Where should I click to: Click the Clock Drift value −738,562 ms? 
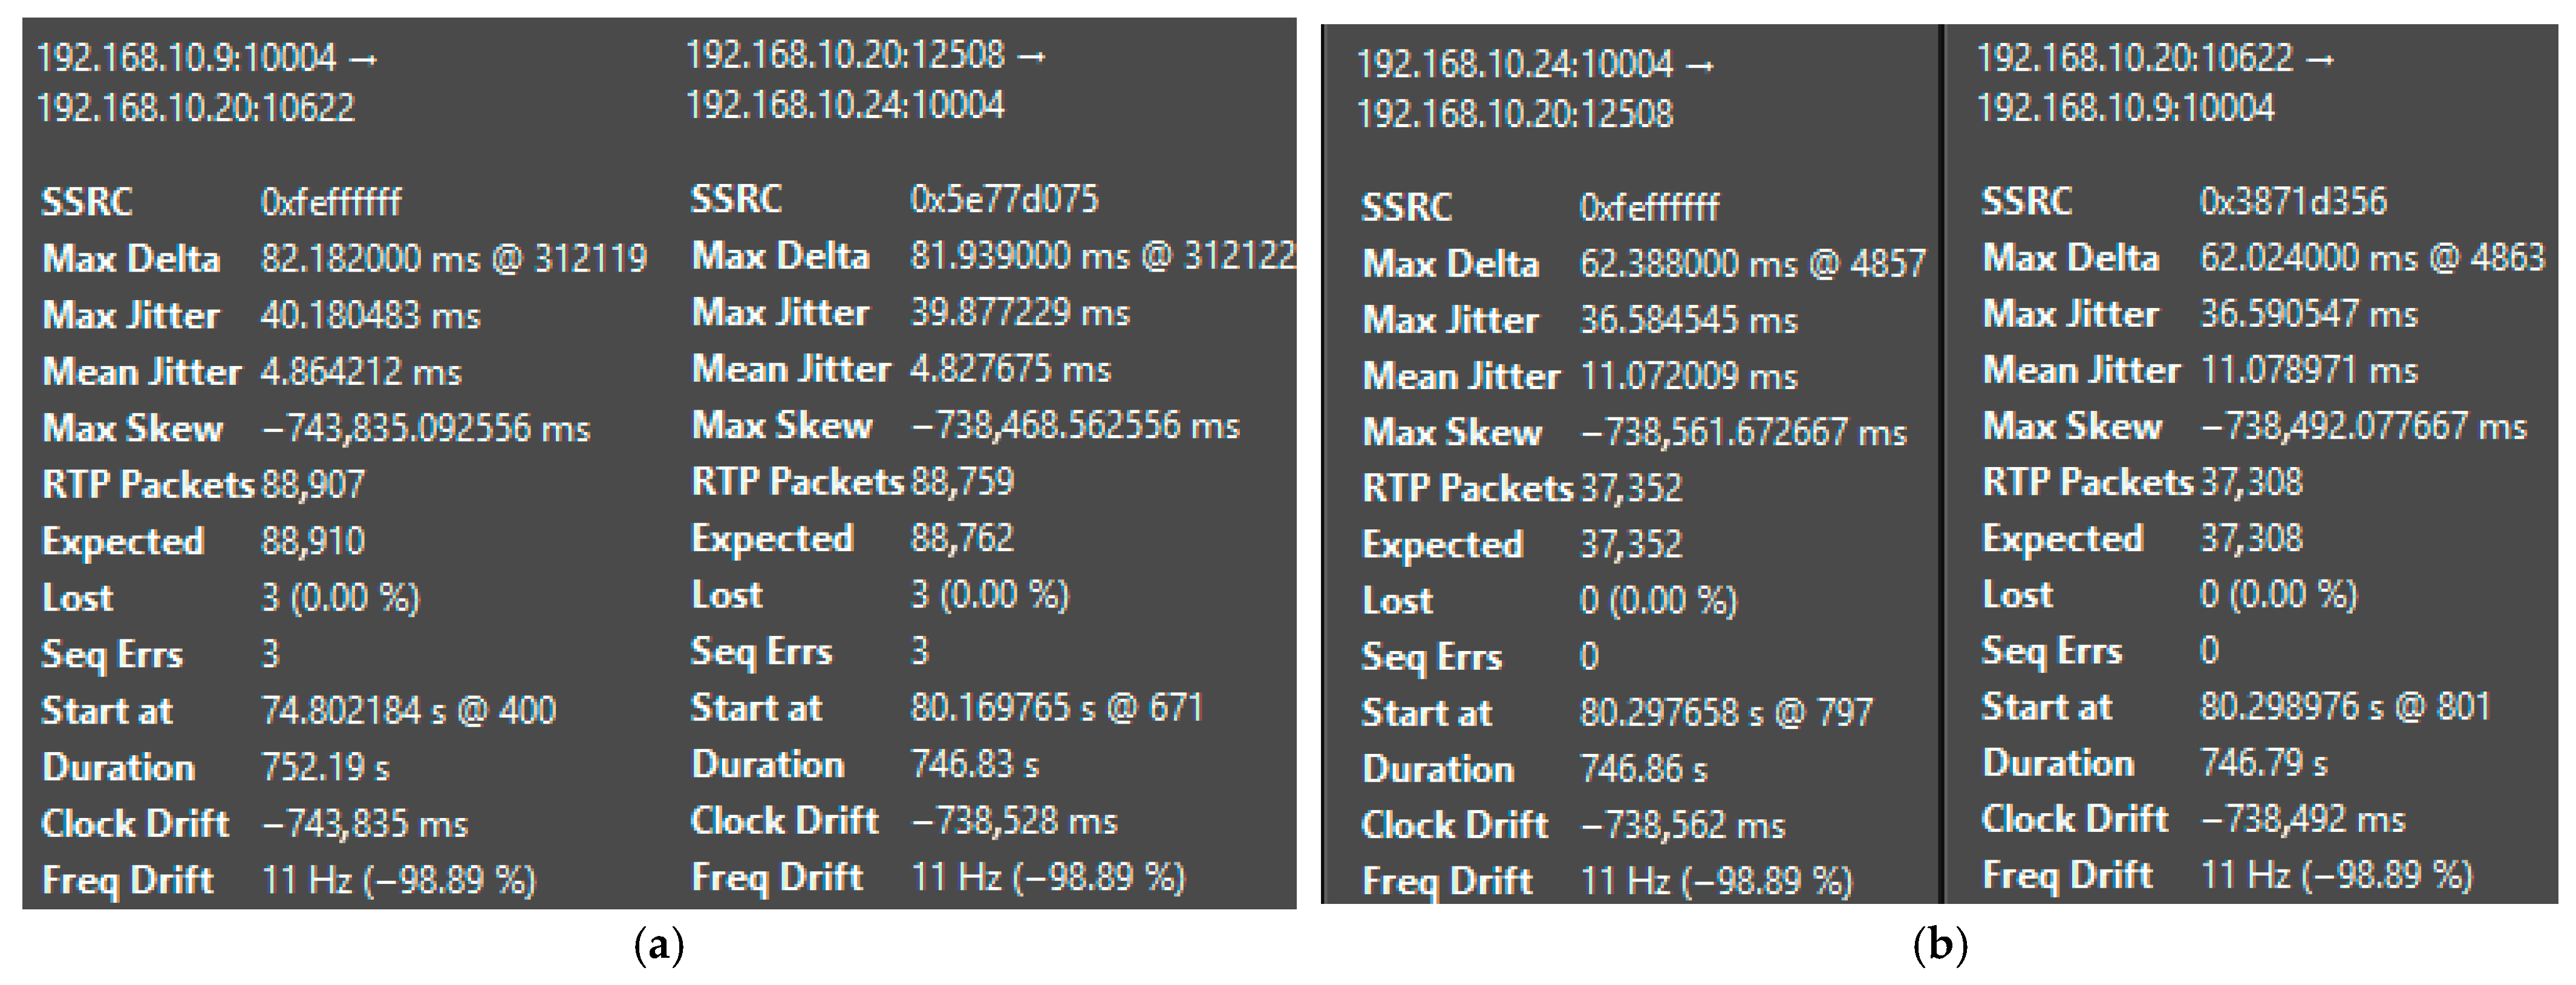pos(1682,826)
